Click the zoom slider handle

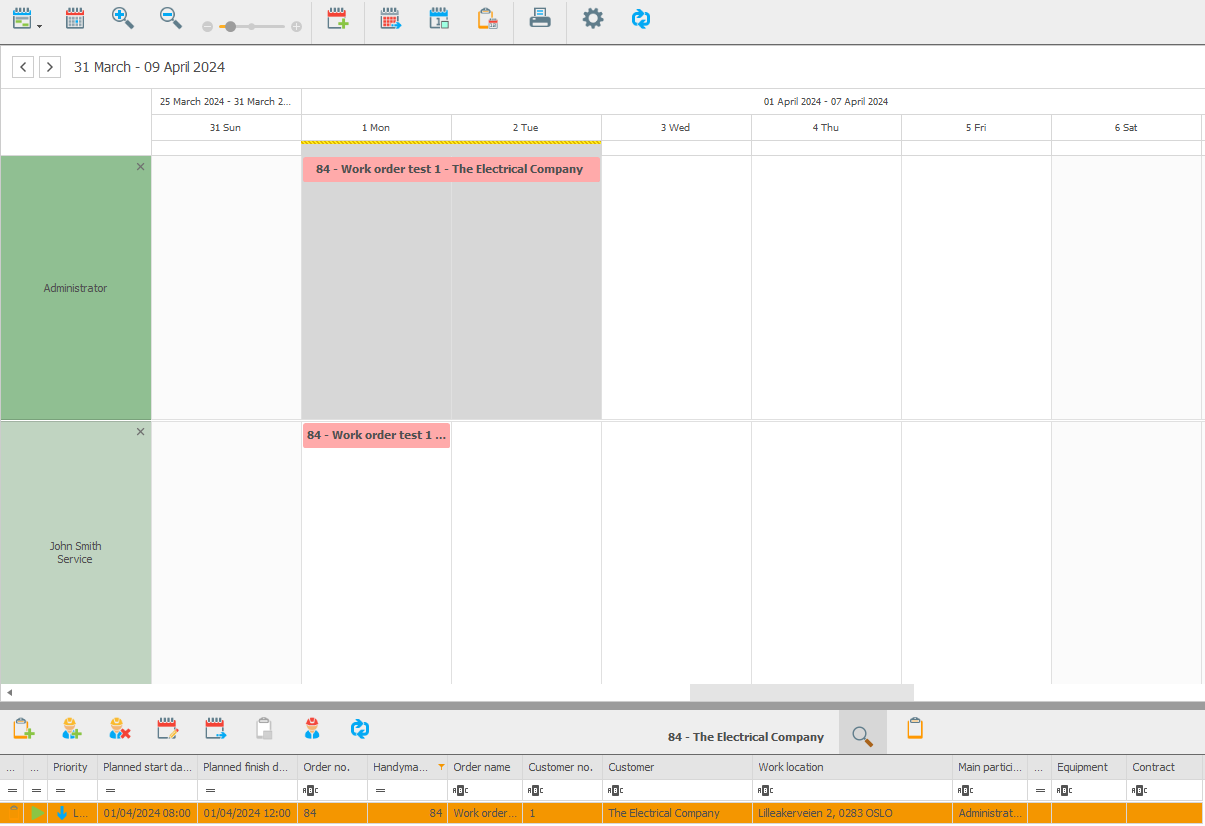230,27
